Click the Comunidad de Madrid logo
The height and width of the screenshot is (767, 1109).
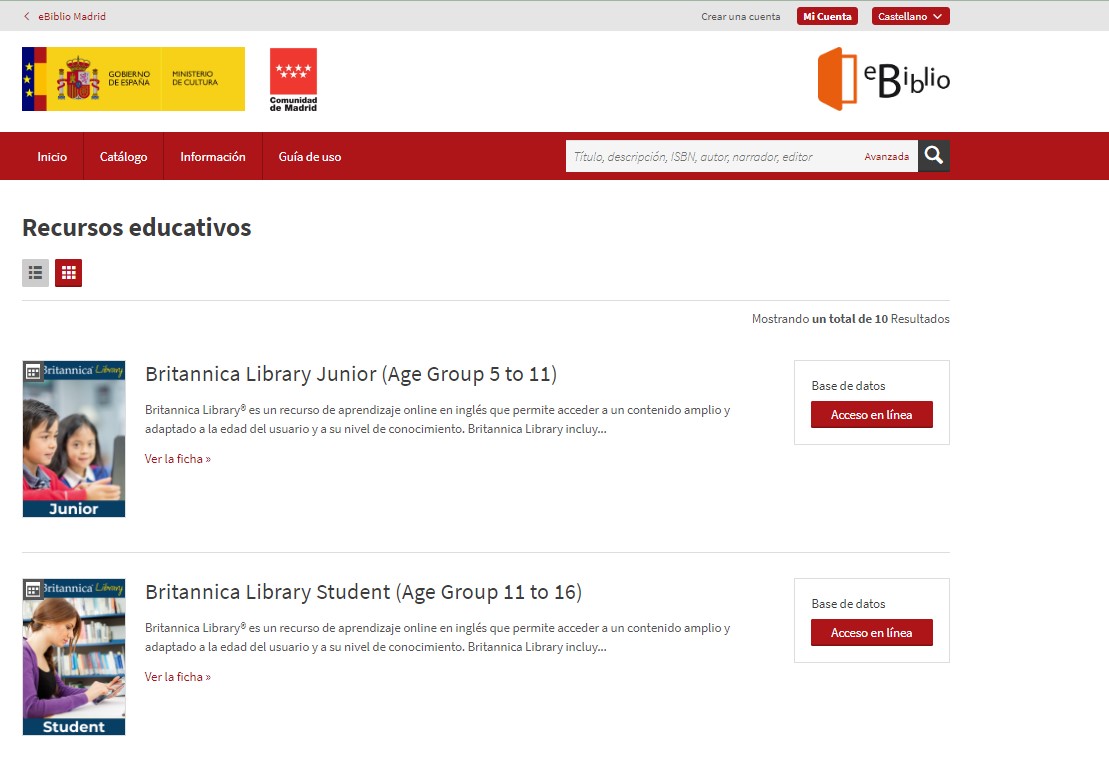tap(293, 79)
